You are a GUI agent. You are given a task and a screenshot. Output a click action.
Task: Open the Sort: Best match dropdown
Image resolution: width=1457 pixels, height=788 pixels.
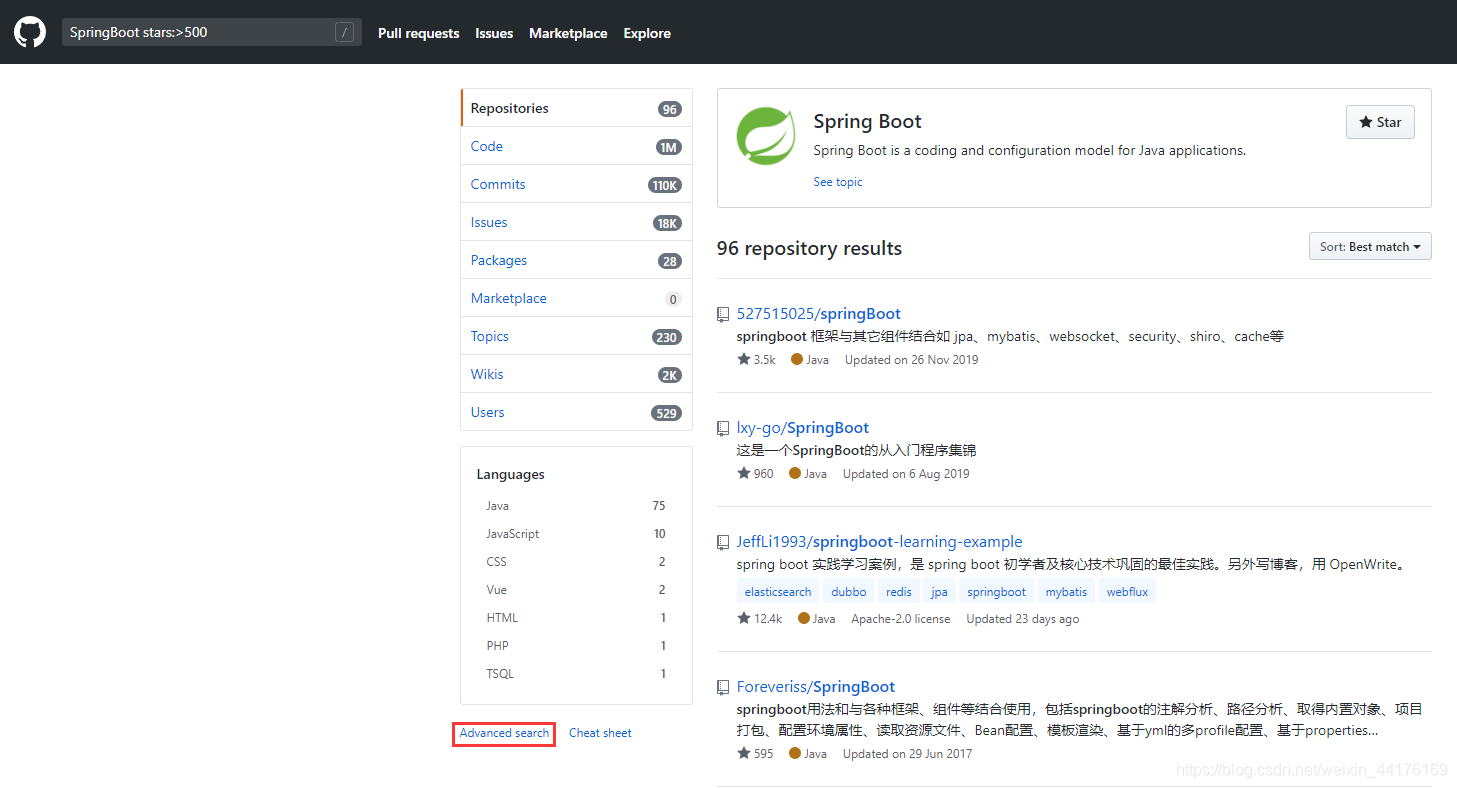(x=1370, y=246)
